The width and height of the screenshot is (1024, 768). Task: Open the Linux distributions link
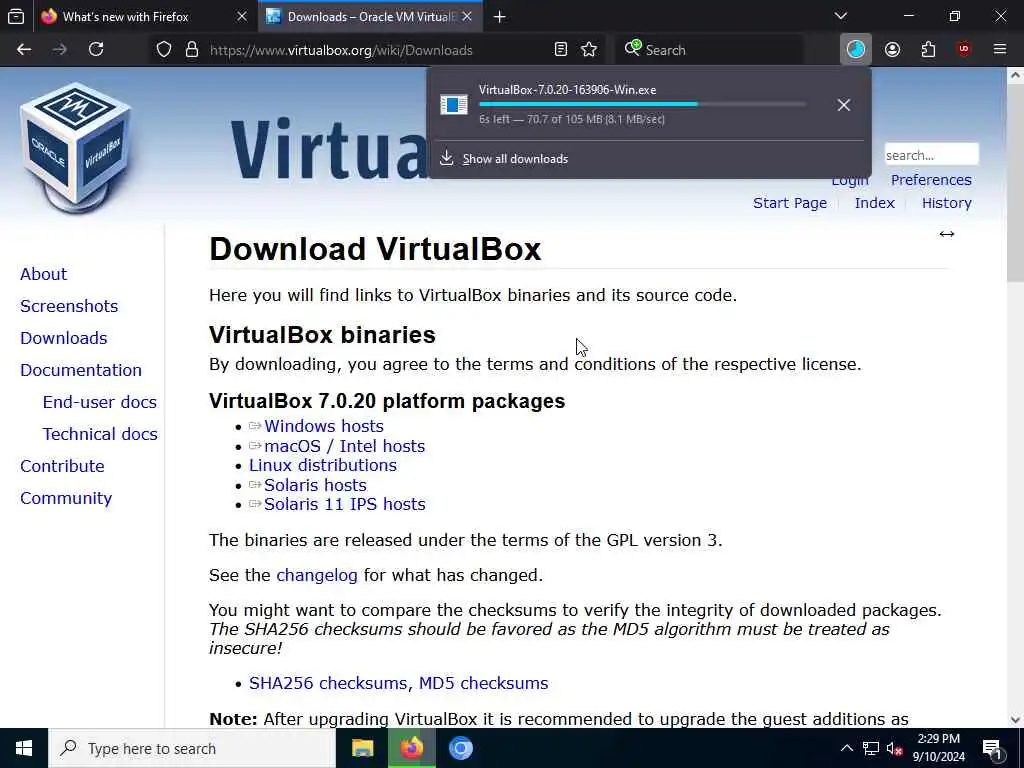[323, 466]
